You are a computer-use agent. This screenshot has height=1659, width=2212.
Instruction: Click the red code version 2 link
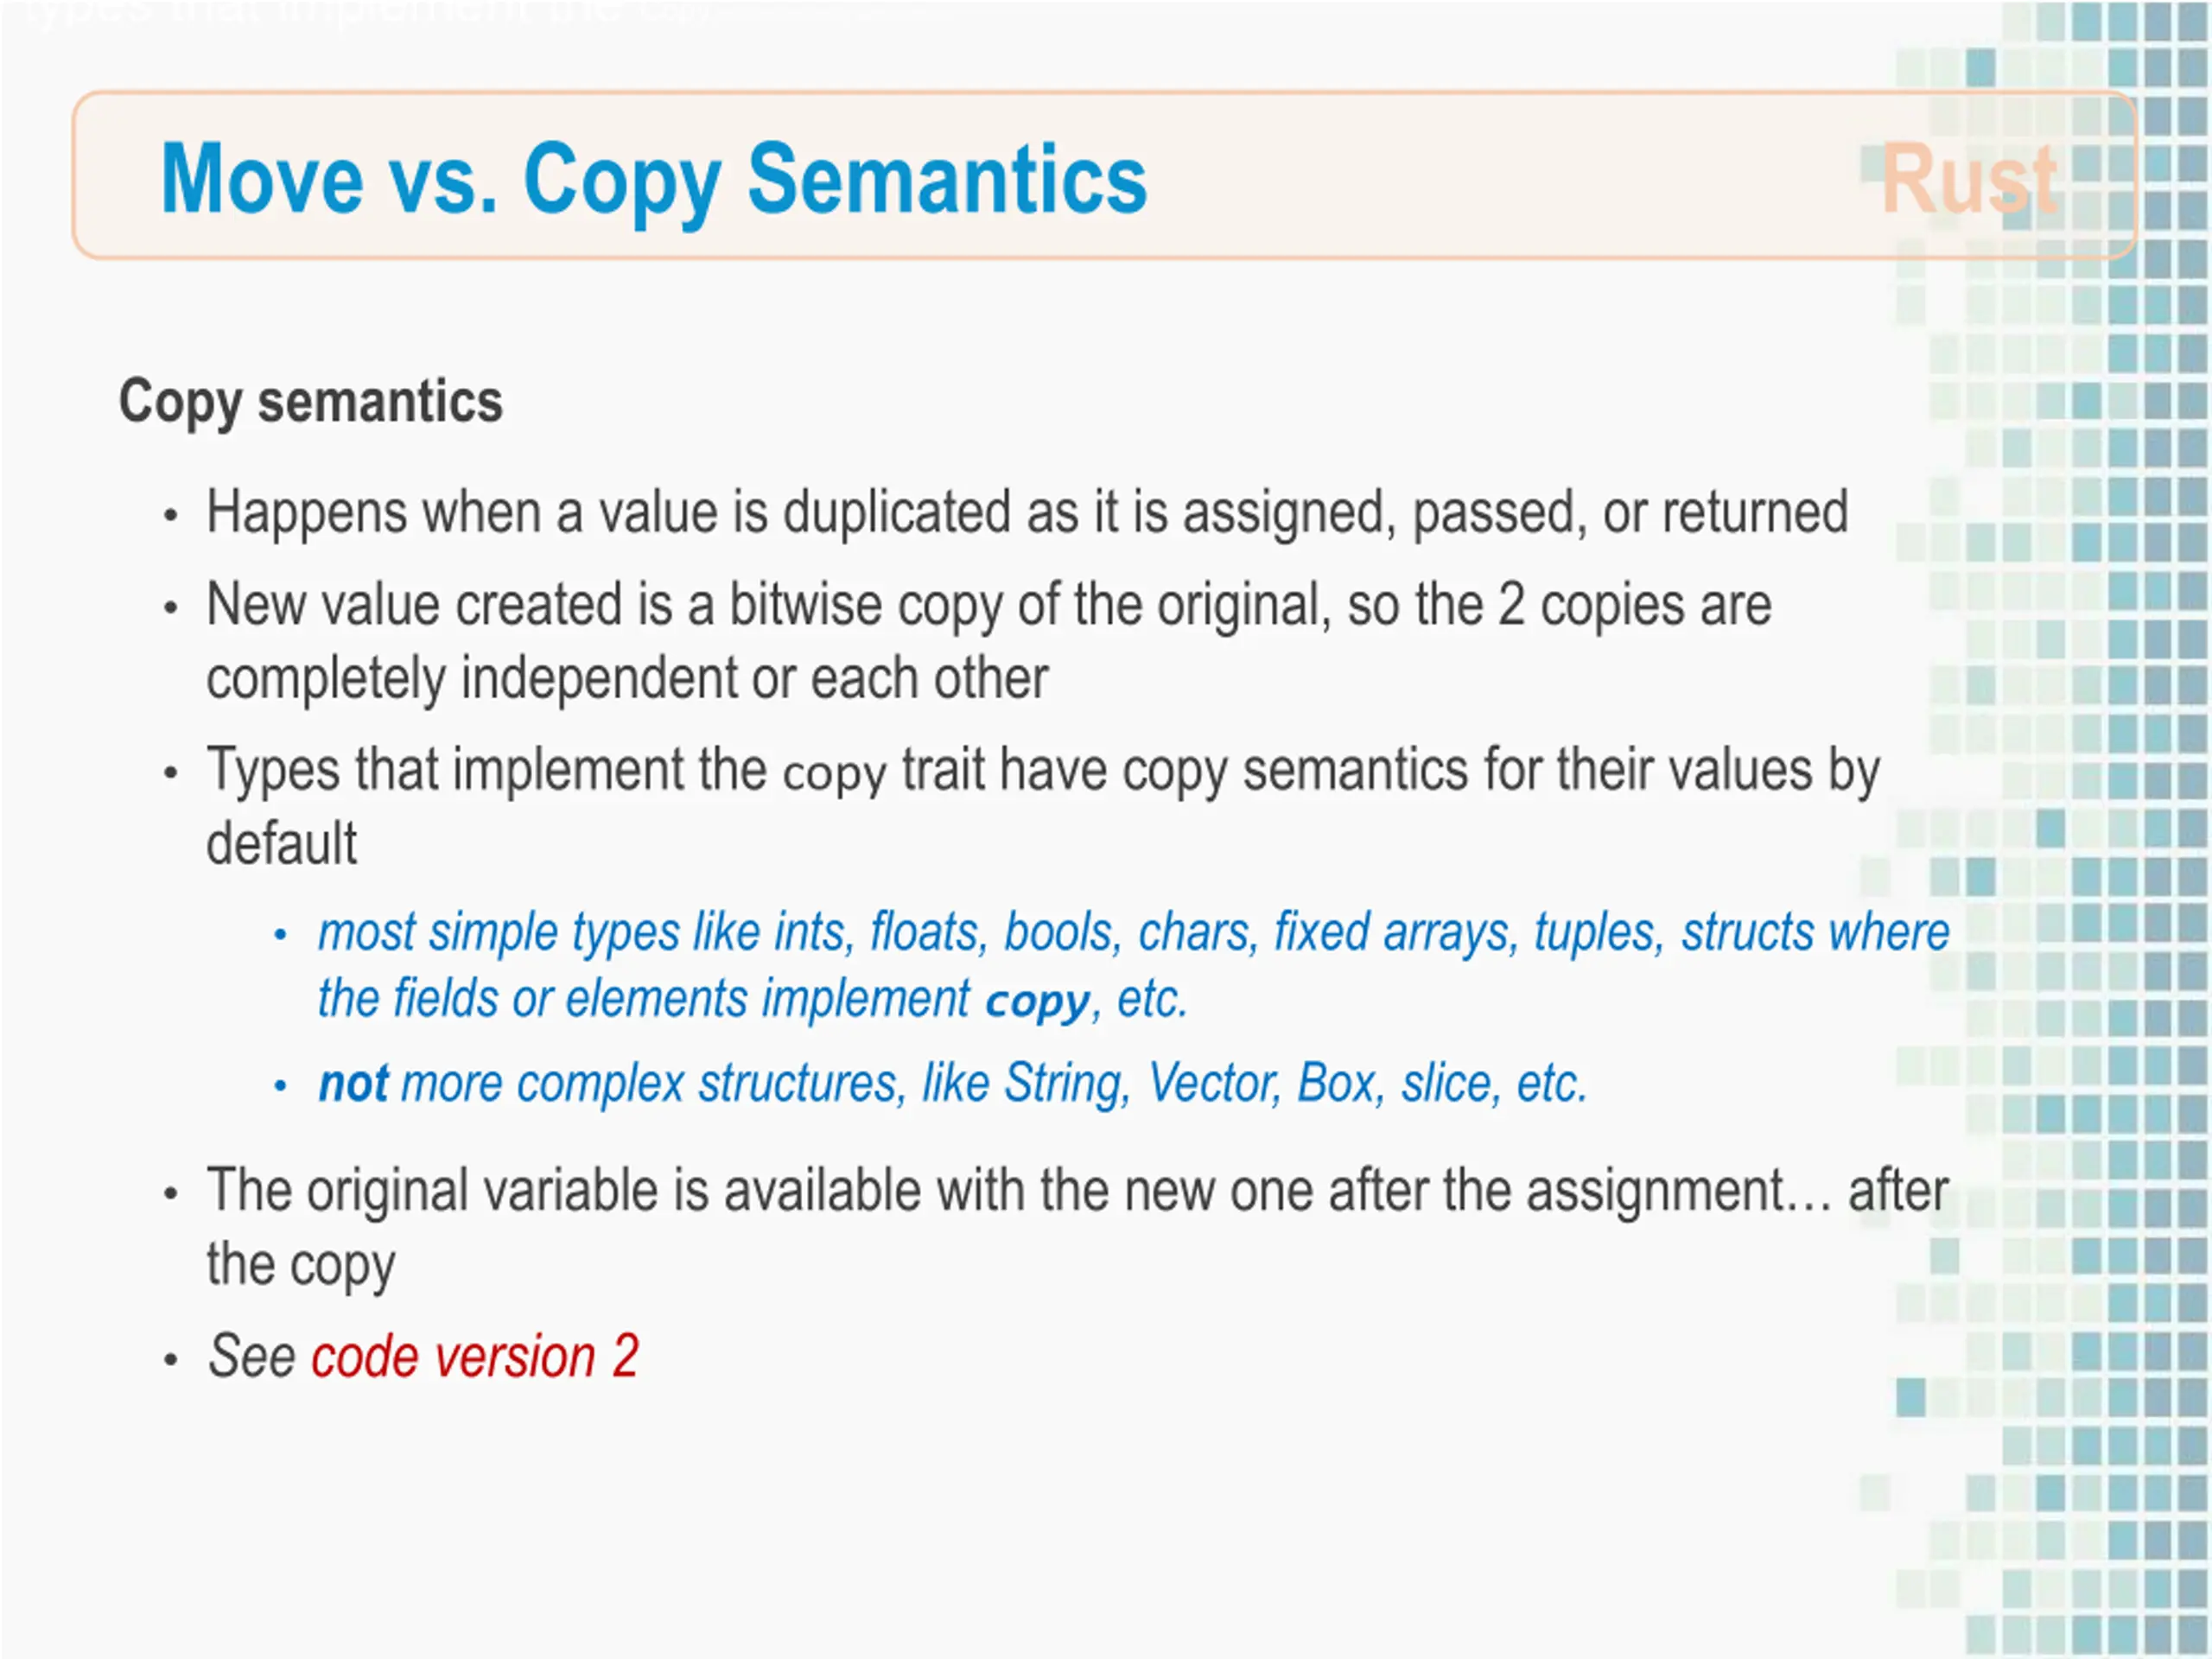click(x=475, y=1357)
